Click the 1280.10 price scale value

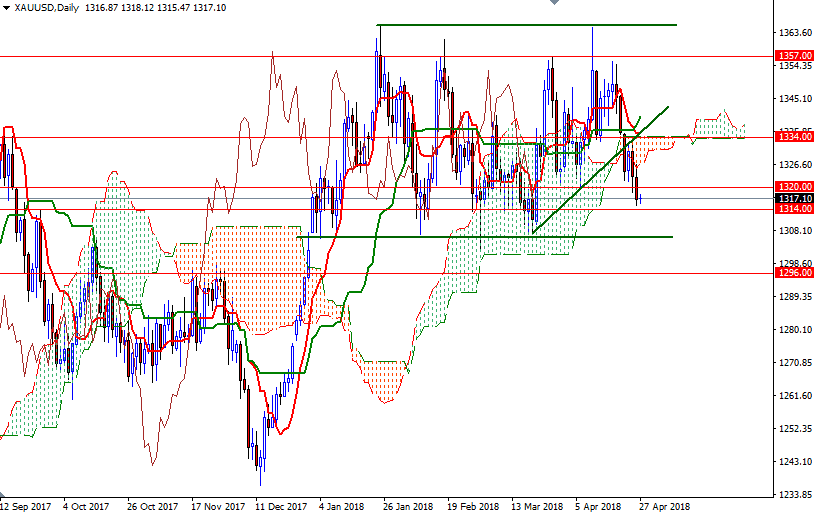click(795, 330)
